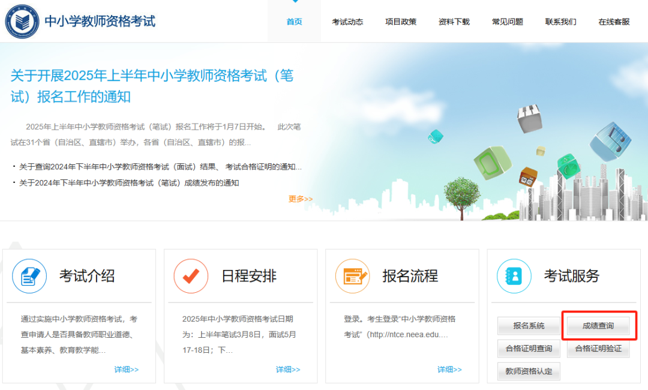This screenshot has height=390, width=648.
Task: Click the NTCE site logo emblem
Action: pos(22,21)
